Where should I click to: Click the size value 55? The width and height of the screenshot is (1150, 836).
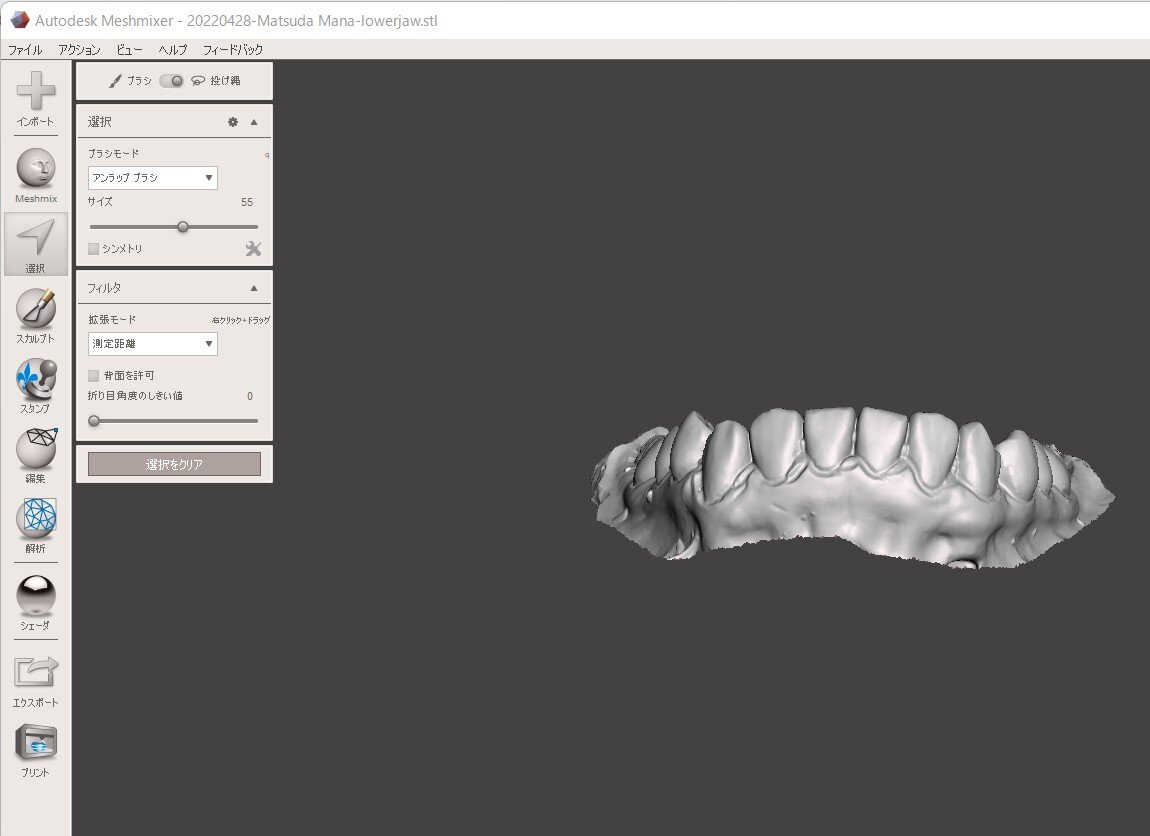pyautogui.click(x=247, y=202)
